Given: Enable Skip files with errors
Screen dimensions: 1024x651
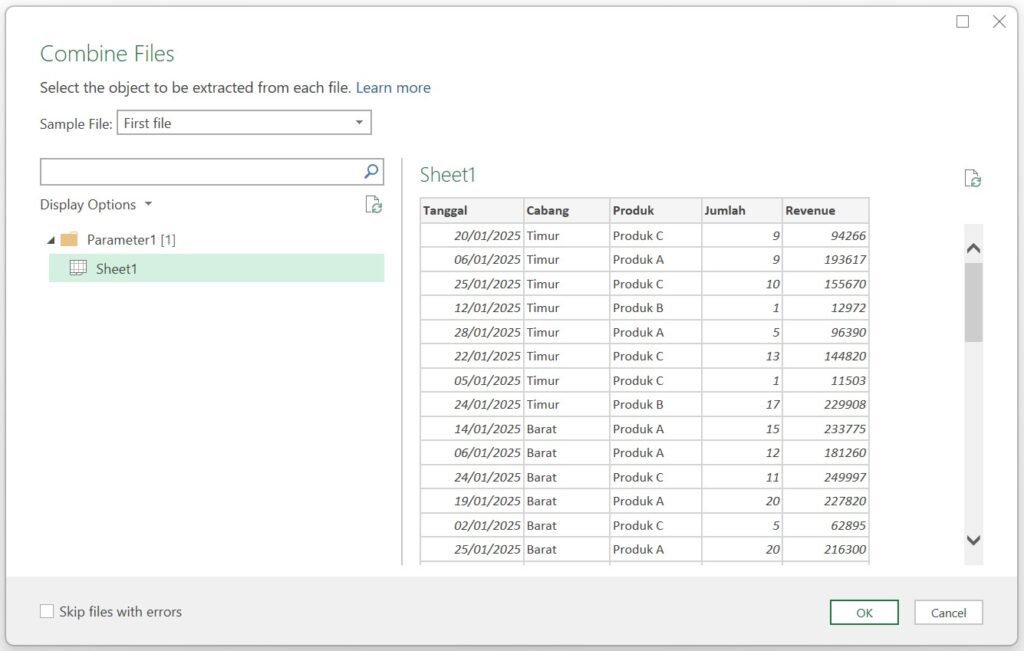Looking at the screenshot, I should pyautogui.click(x=47, y=611).
